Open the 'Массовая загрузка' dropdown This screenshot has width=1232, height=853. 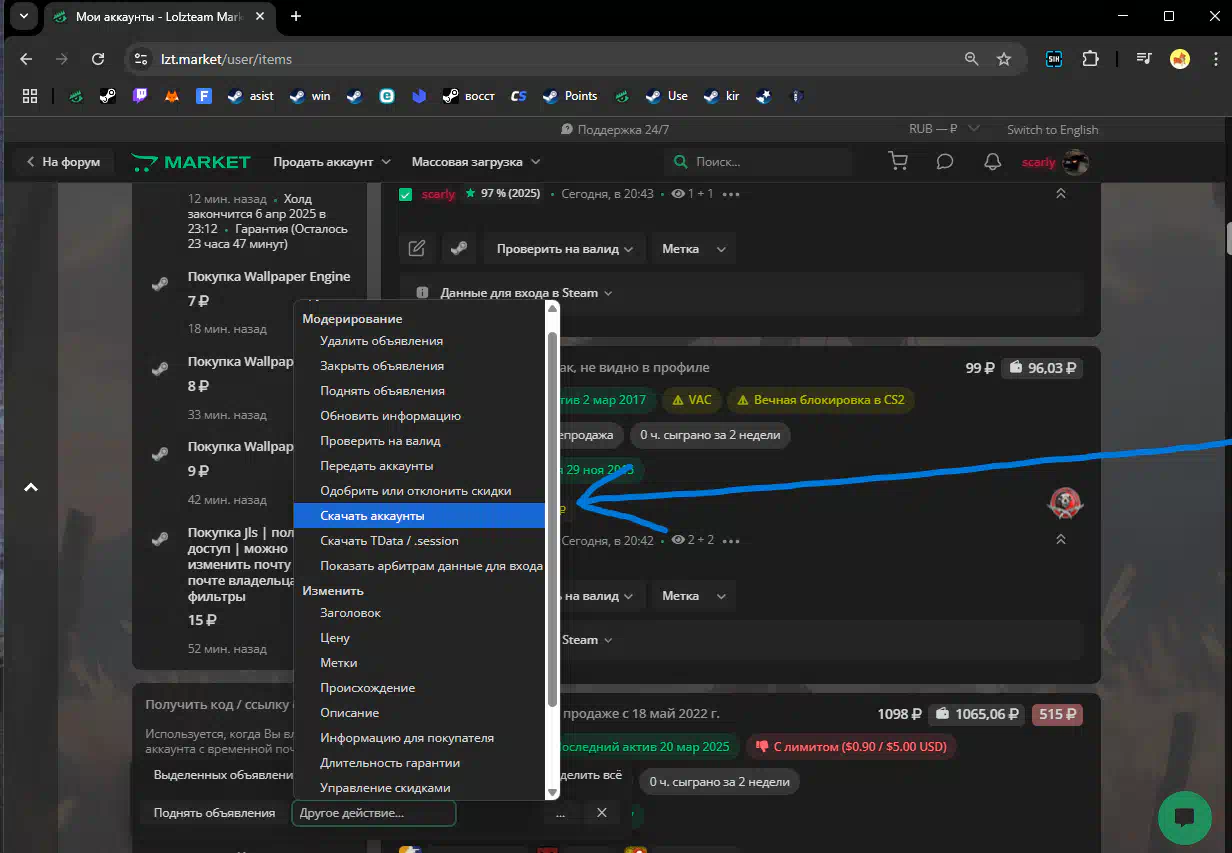pos(476,162)
